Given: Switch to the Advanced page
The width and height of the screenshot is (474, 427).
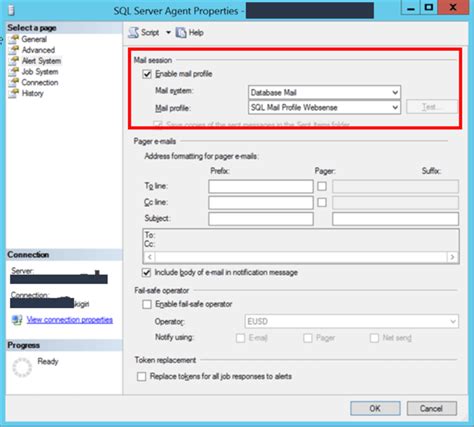Looking at the screenshot, I should (x=38, y=50).
